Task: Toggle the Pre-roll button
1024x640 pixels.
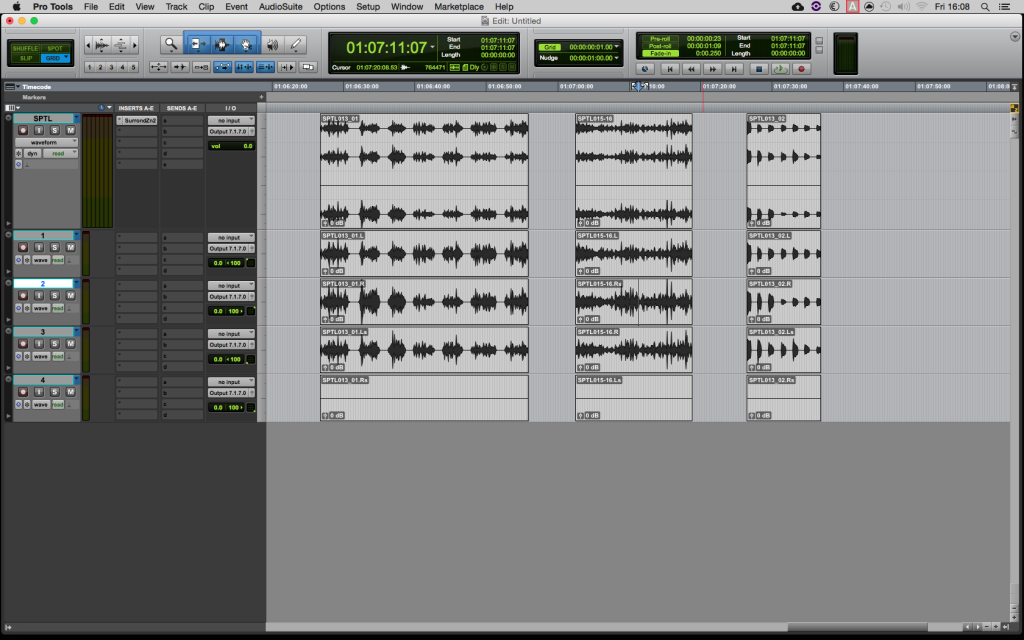Action: coord(660,39)
